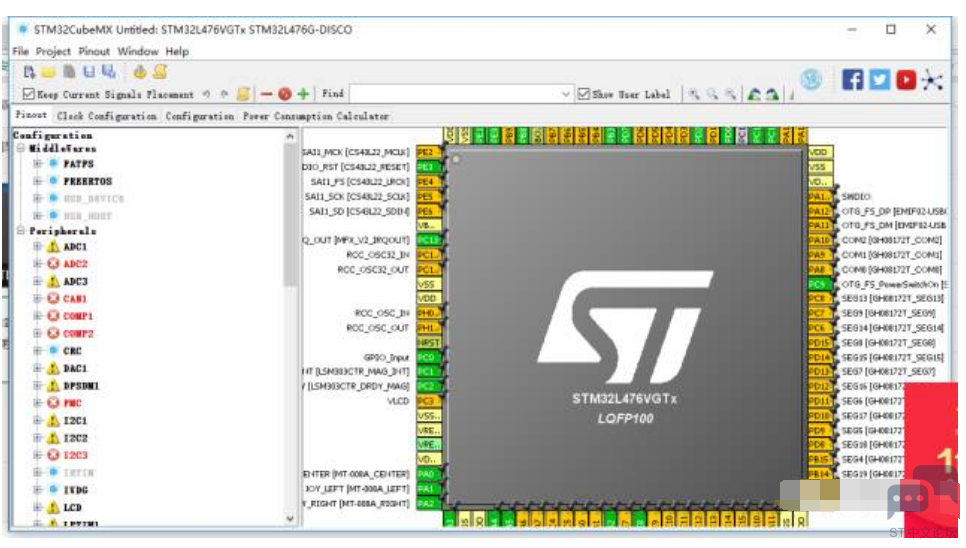Screen dimensions: 966x548
Task: Click the STM32L476VGTx chip name
Action: (624, 399)
